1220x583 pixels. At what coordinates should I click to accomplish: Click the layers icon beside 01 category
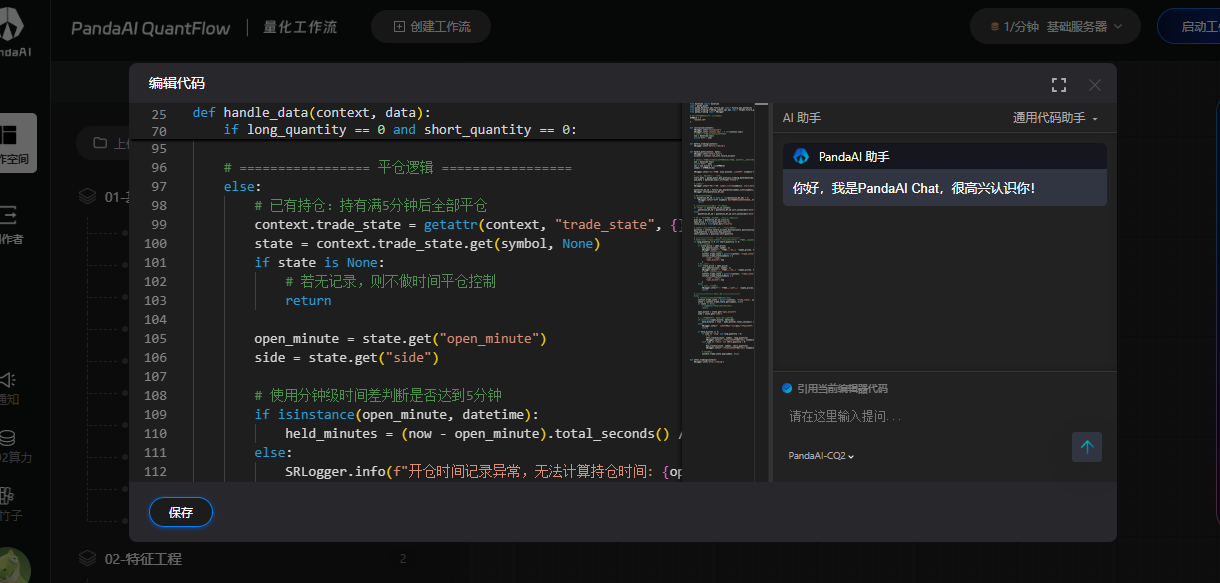pos(88,197)
